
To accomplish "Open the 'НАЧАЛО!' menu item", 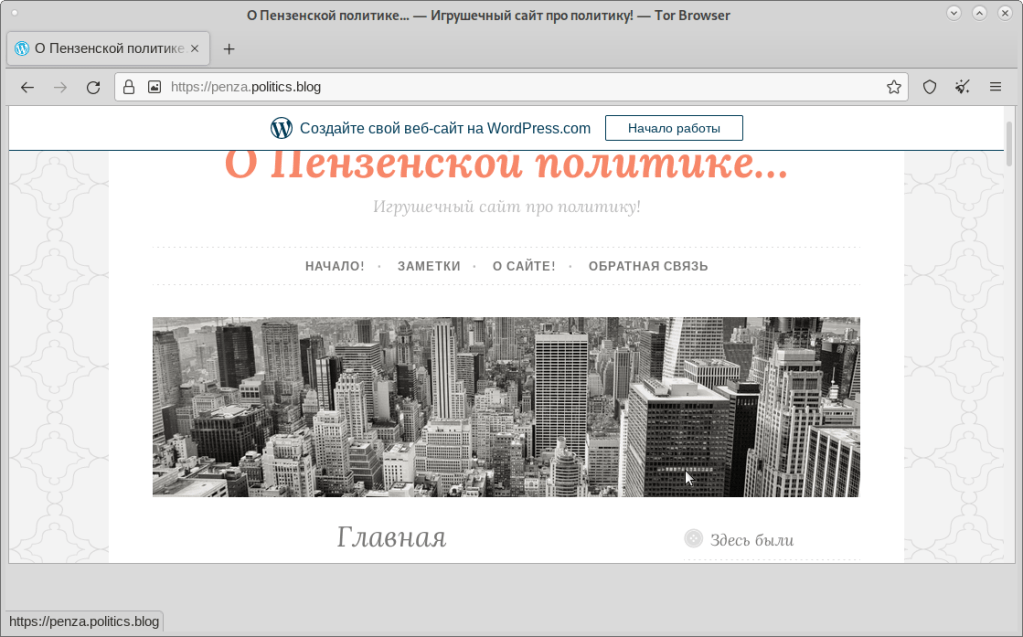I will click(335, 266).
